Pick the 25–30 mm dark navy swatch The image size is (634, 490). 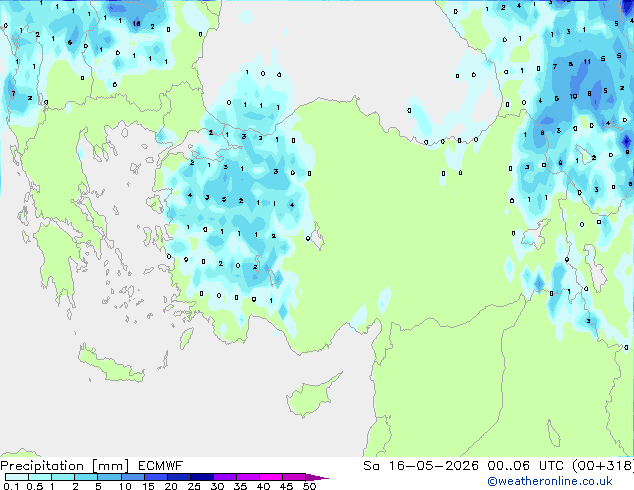[x=201, y=477]
